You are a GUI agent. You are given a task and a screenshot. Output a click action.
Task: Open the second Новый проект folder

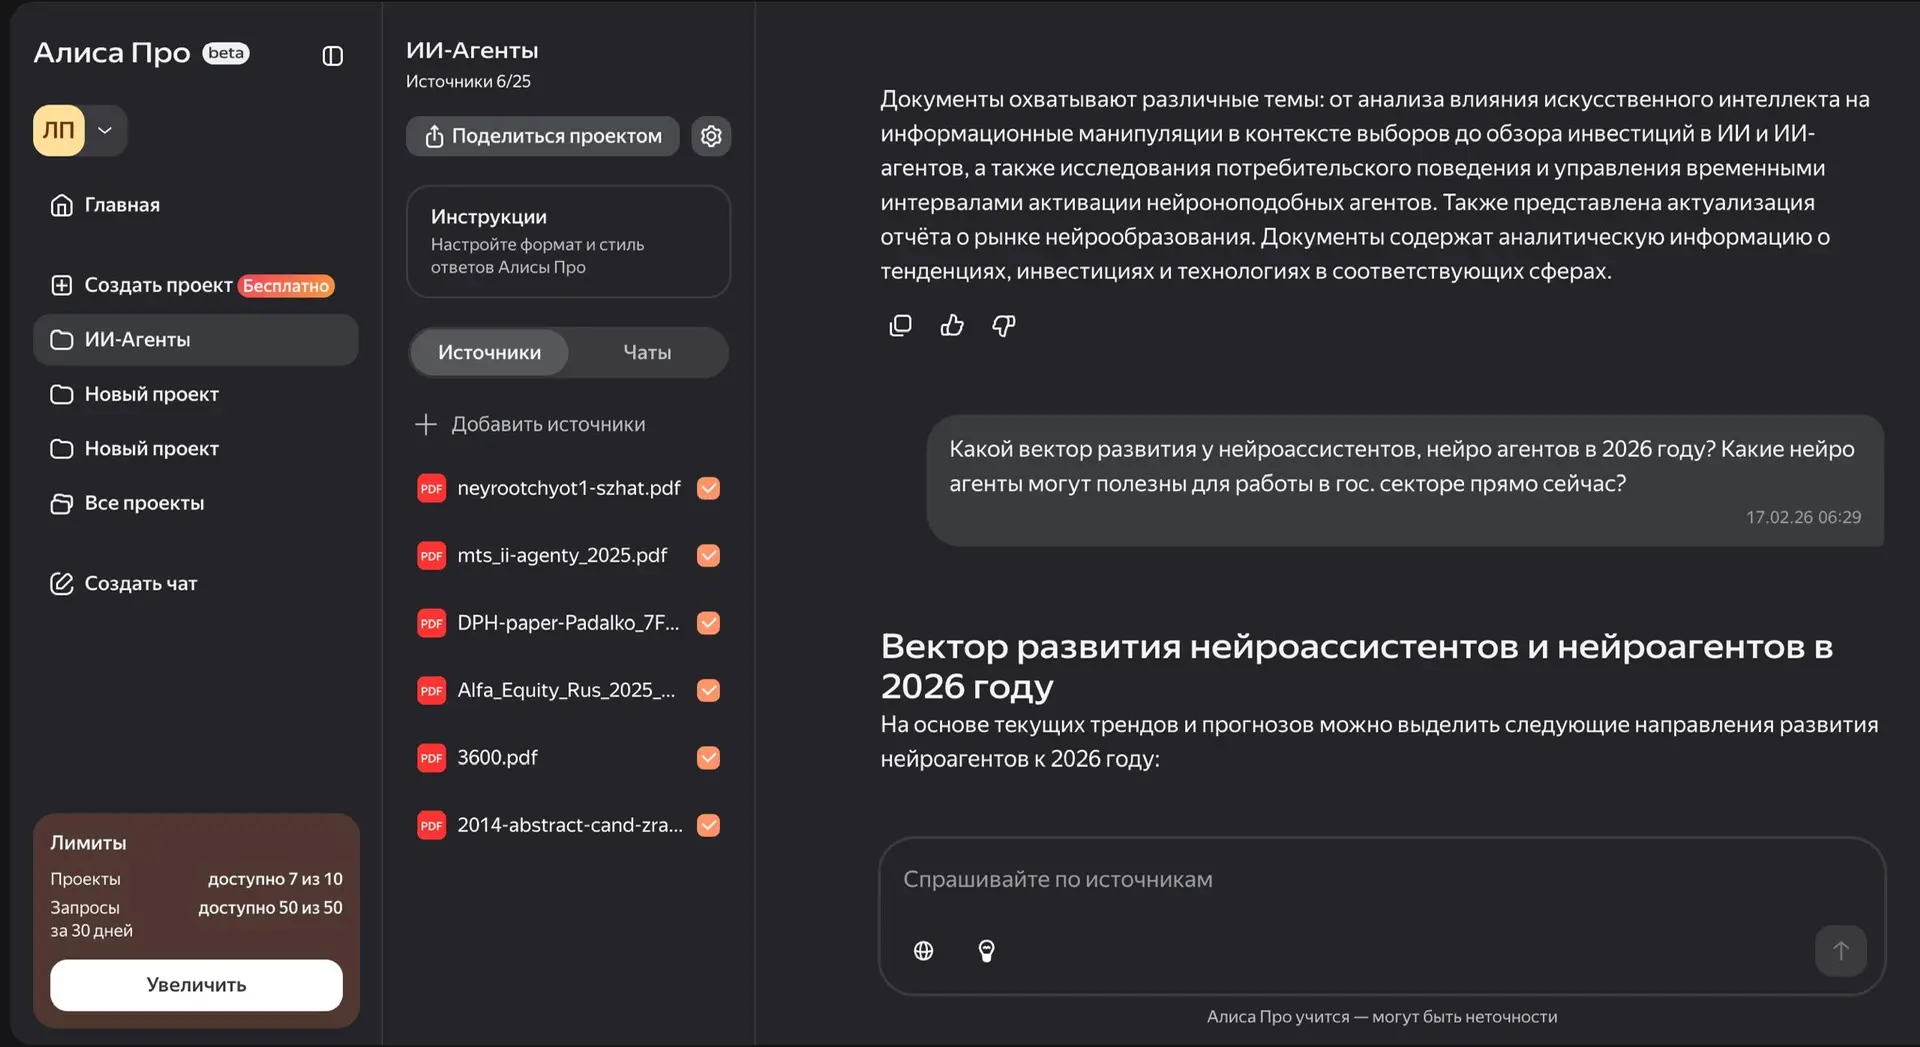(x=196, y=449)
